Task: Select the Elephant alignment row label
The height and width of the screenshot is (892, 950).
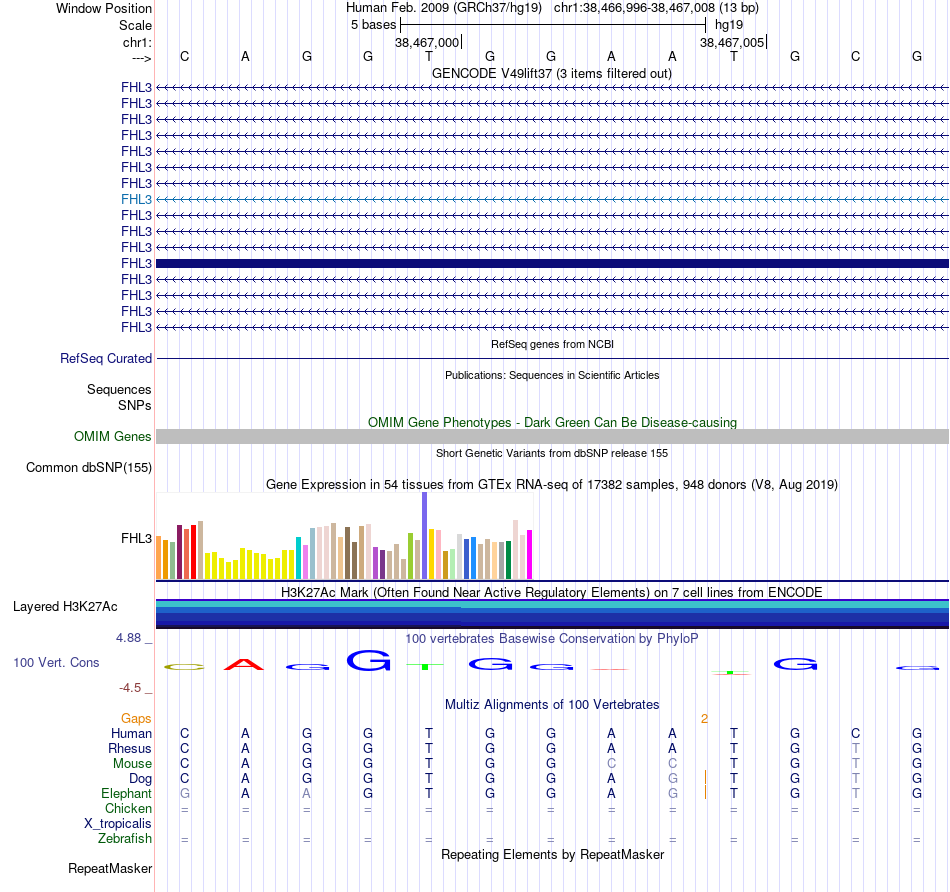Action: coord(126,793)
